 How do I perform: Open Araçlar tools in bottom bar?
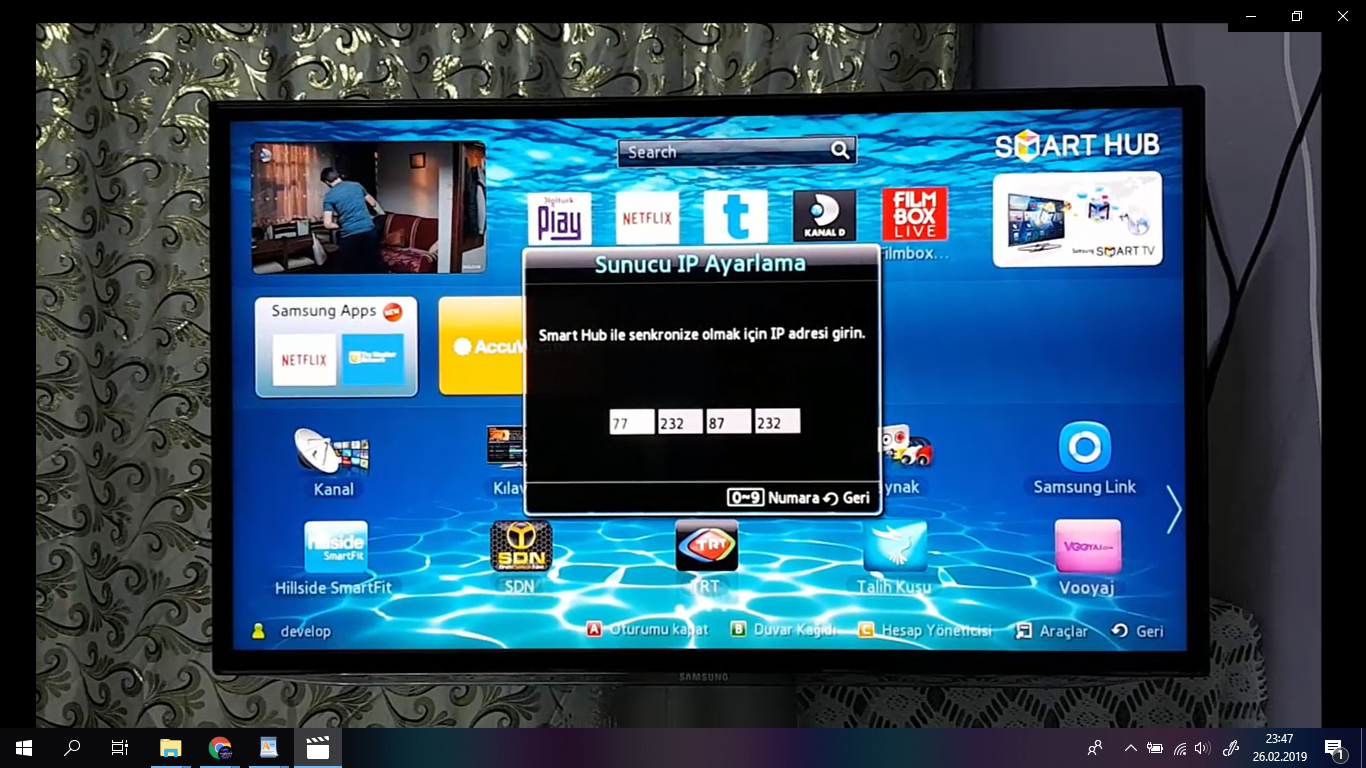point(1051,631)
